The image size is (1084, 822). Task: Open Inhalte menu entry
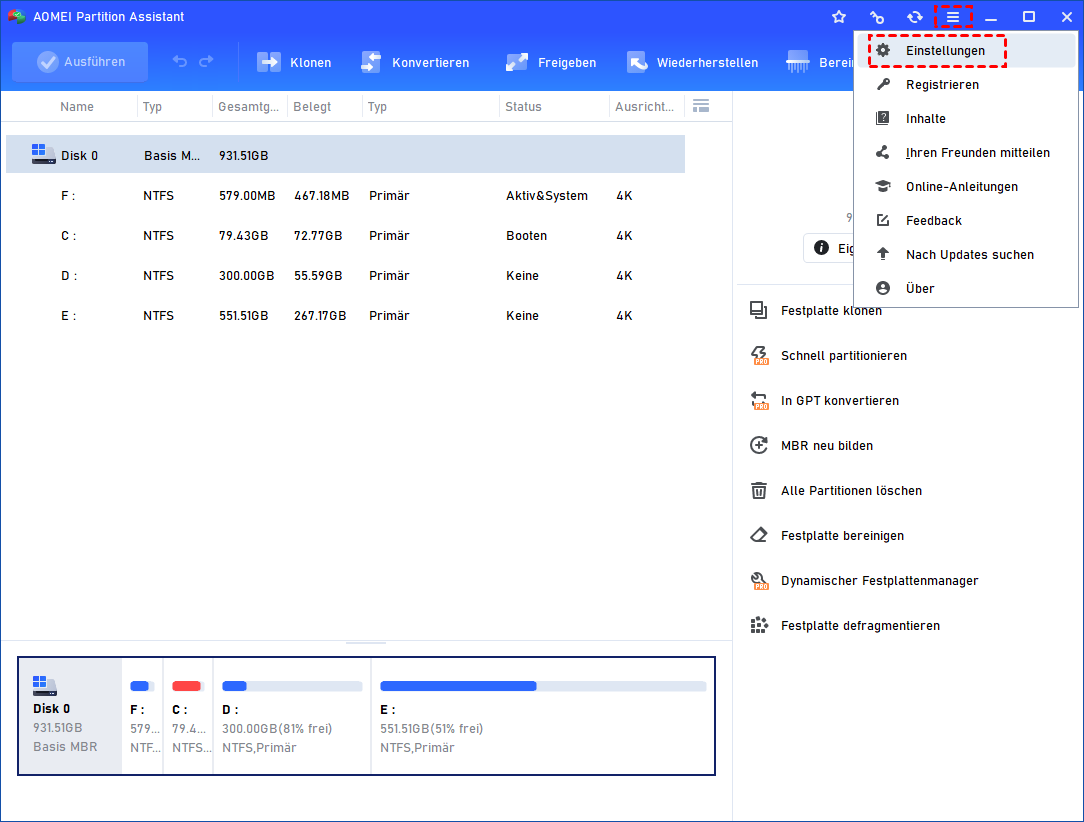click(x=966, y=118)
